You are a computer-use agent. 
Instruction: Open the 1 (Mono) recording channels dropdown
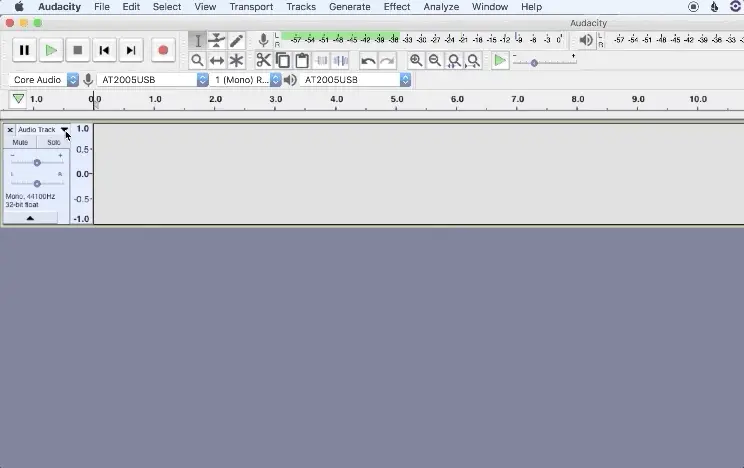[246, 80]
